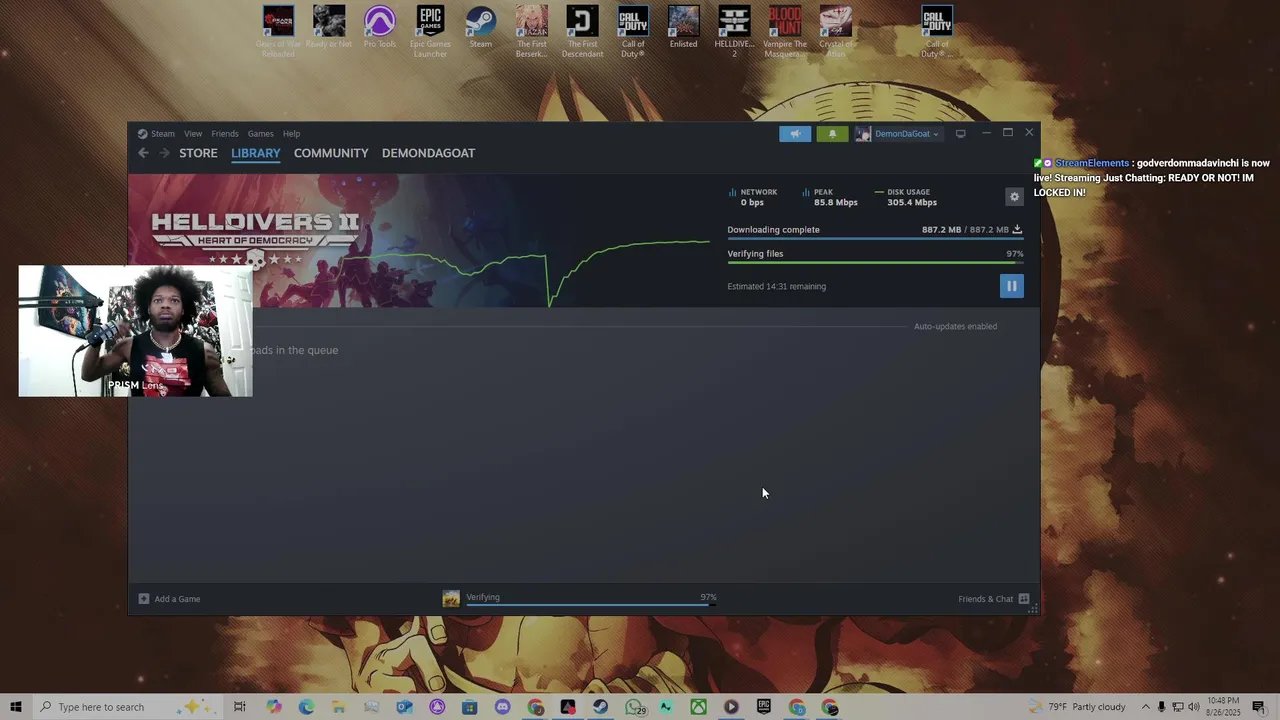Open Steam notifications bell
Image resolution: width=1280 pixels, height=720 pixels.
(832, 134)
